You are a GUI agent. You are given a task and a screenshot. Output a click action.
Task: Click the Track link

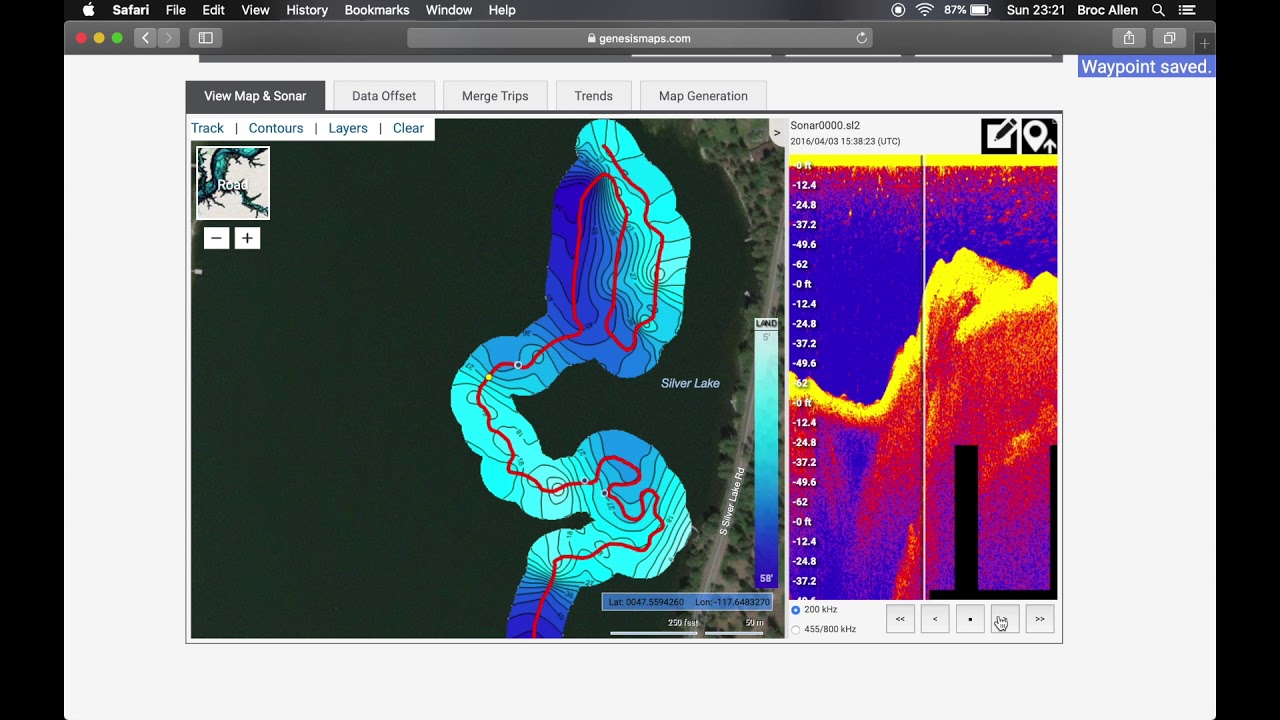[207, 128]
